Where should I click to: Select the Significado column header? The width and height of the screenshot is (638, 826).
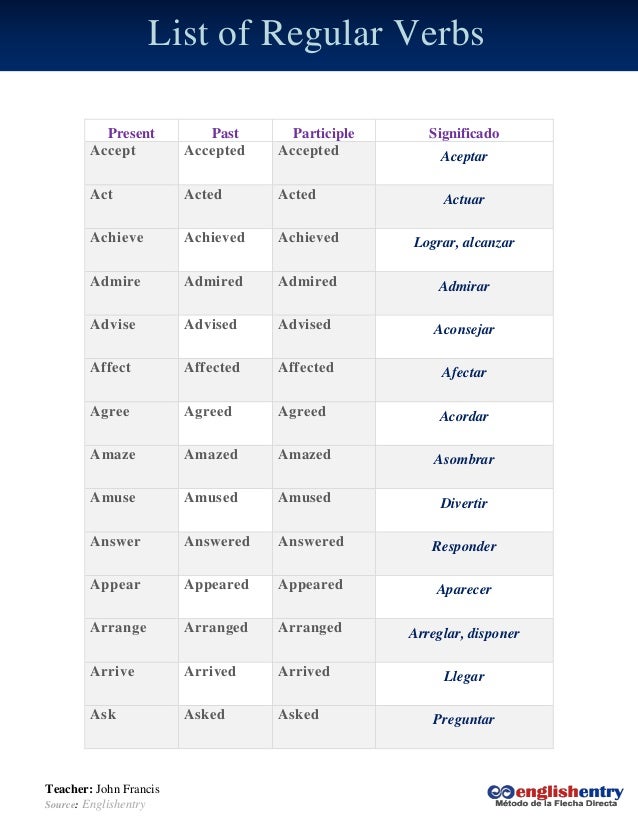(x=464, y=133)
